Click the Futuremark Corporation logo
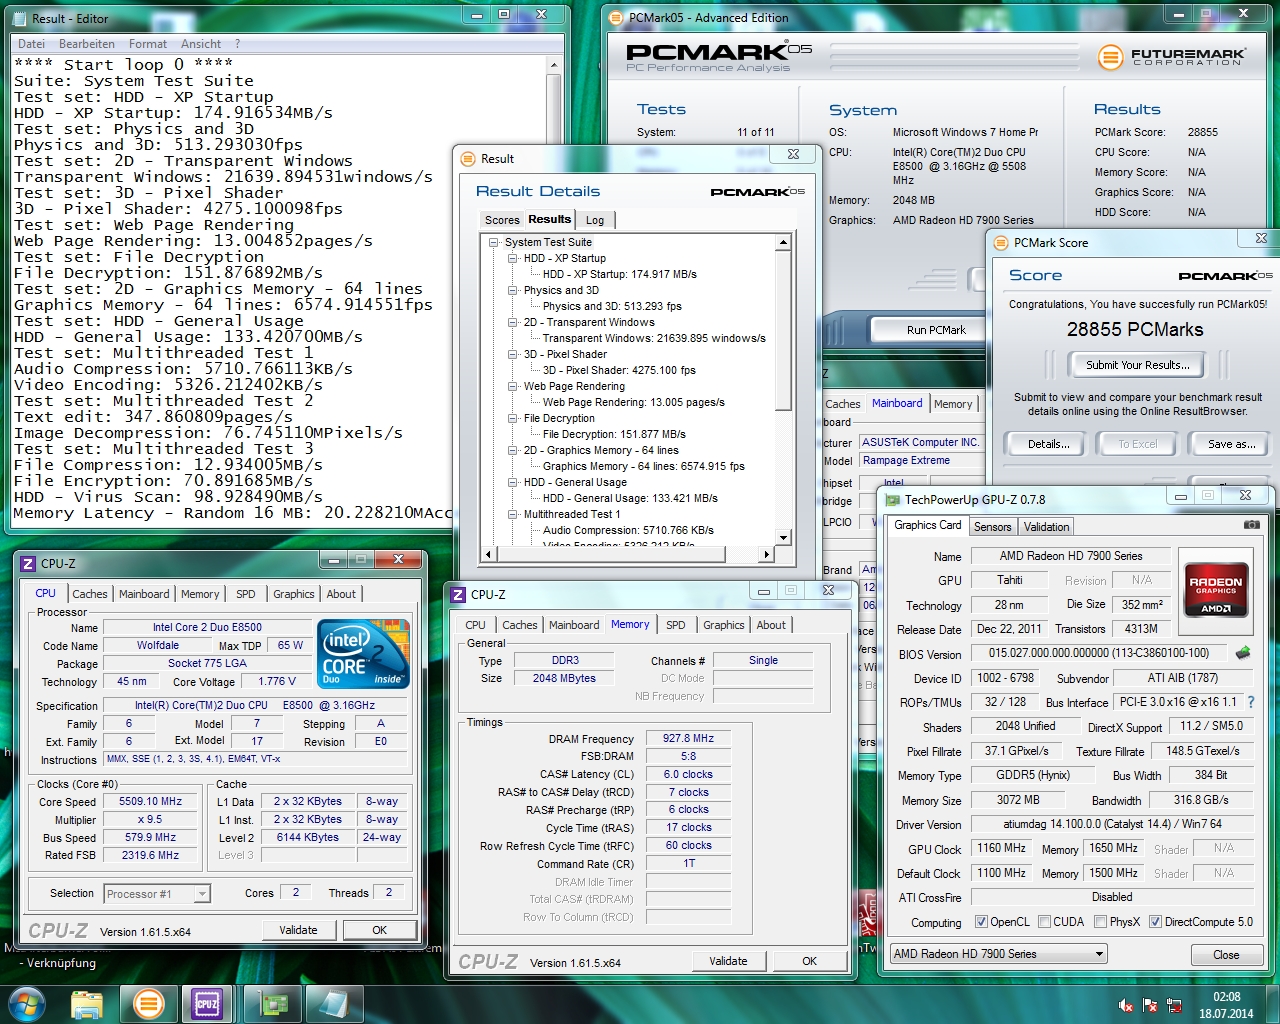Screen dimensions: 1280x1024 click(1171, 57)
